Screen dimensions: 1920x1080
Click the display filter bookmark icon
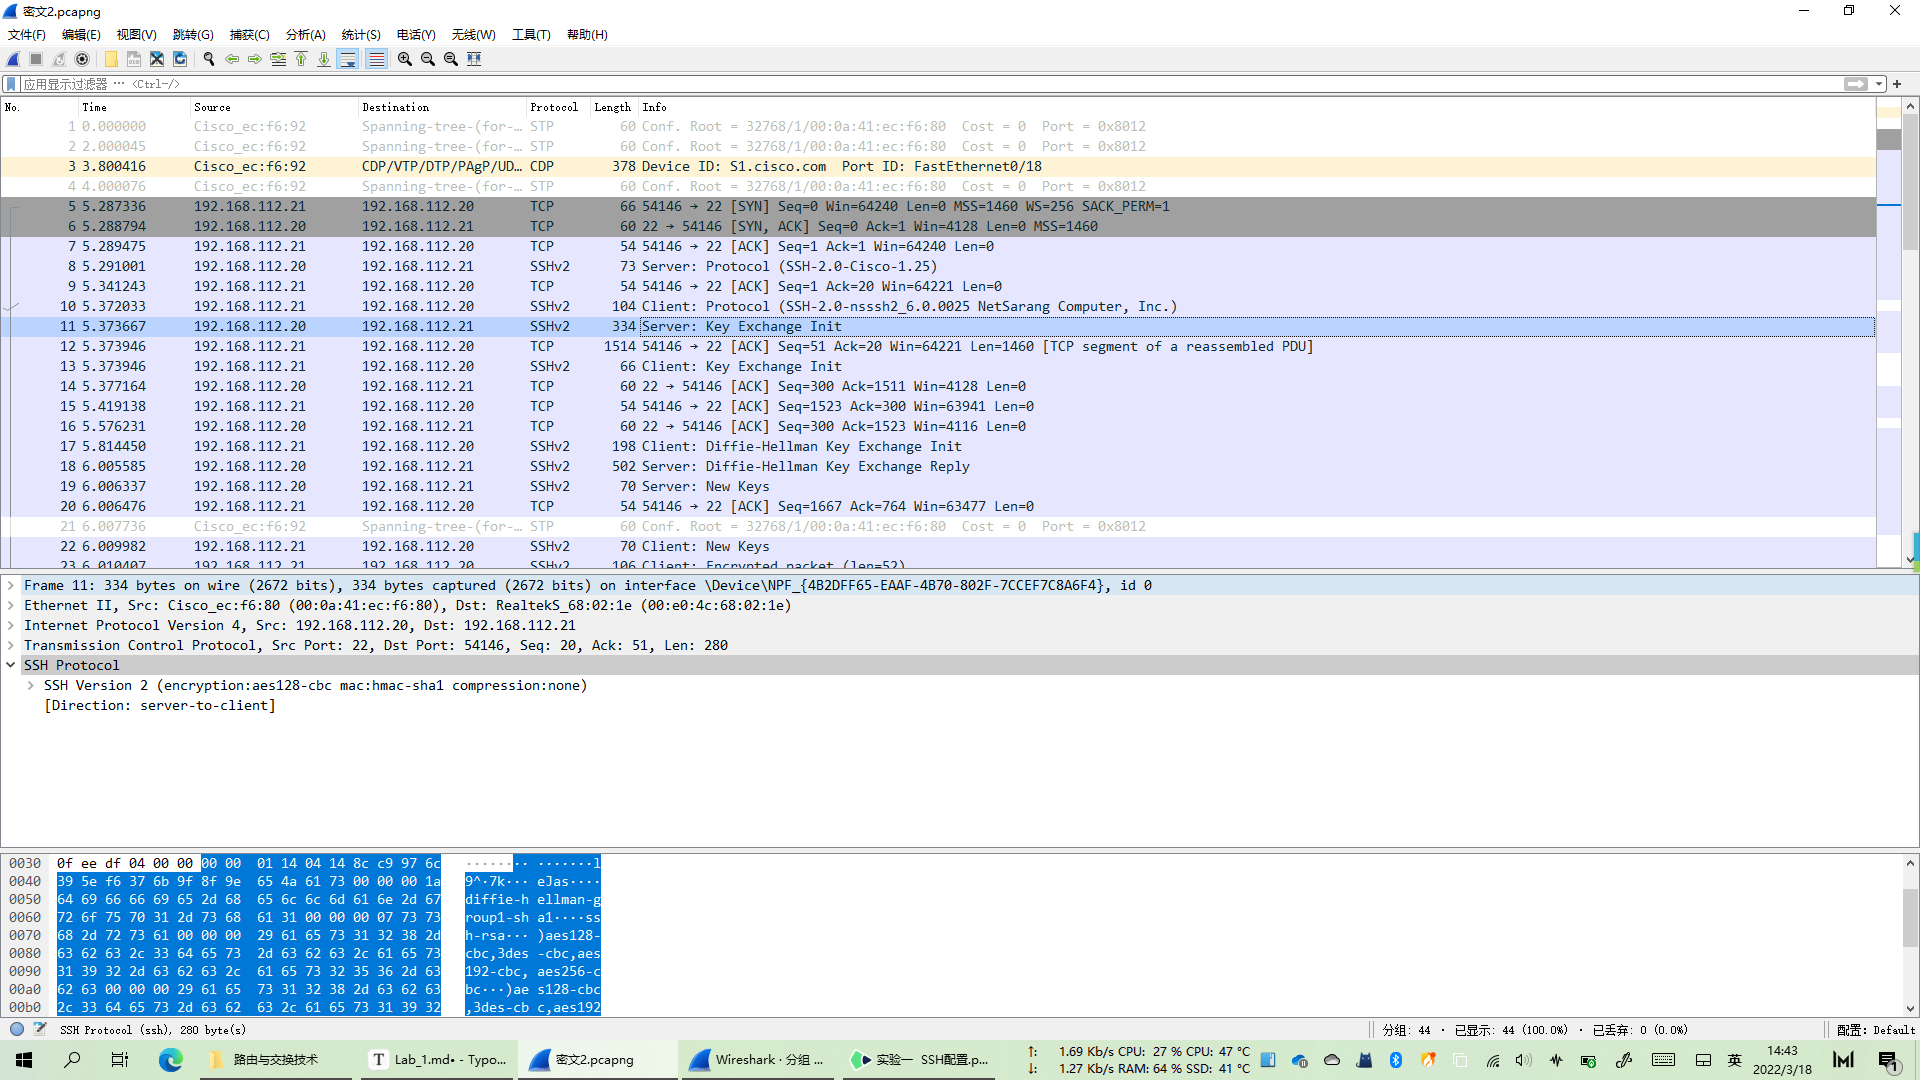[x=11, y=84]
